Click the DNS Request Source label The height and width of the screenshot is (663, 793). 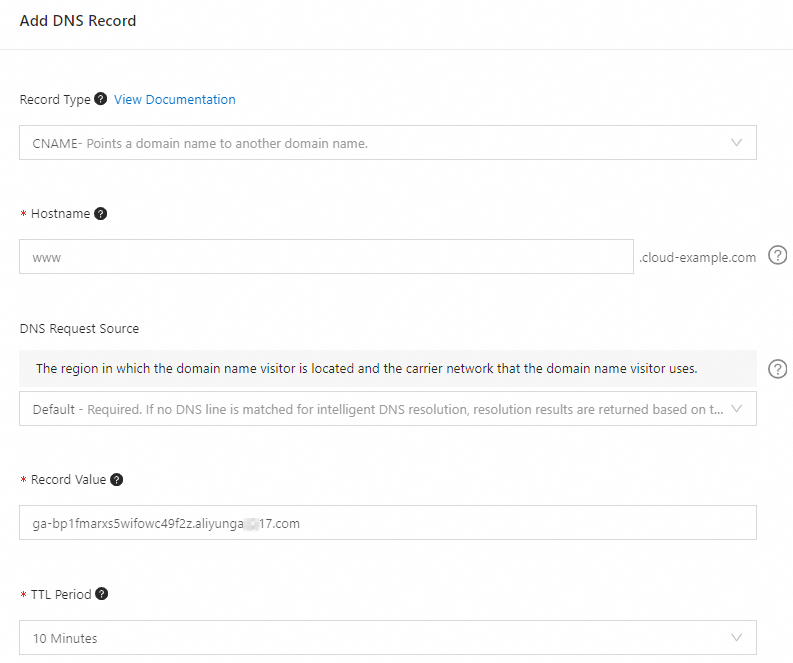[79, 329]
